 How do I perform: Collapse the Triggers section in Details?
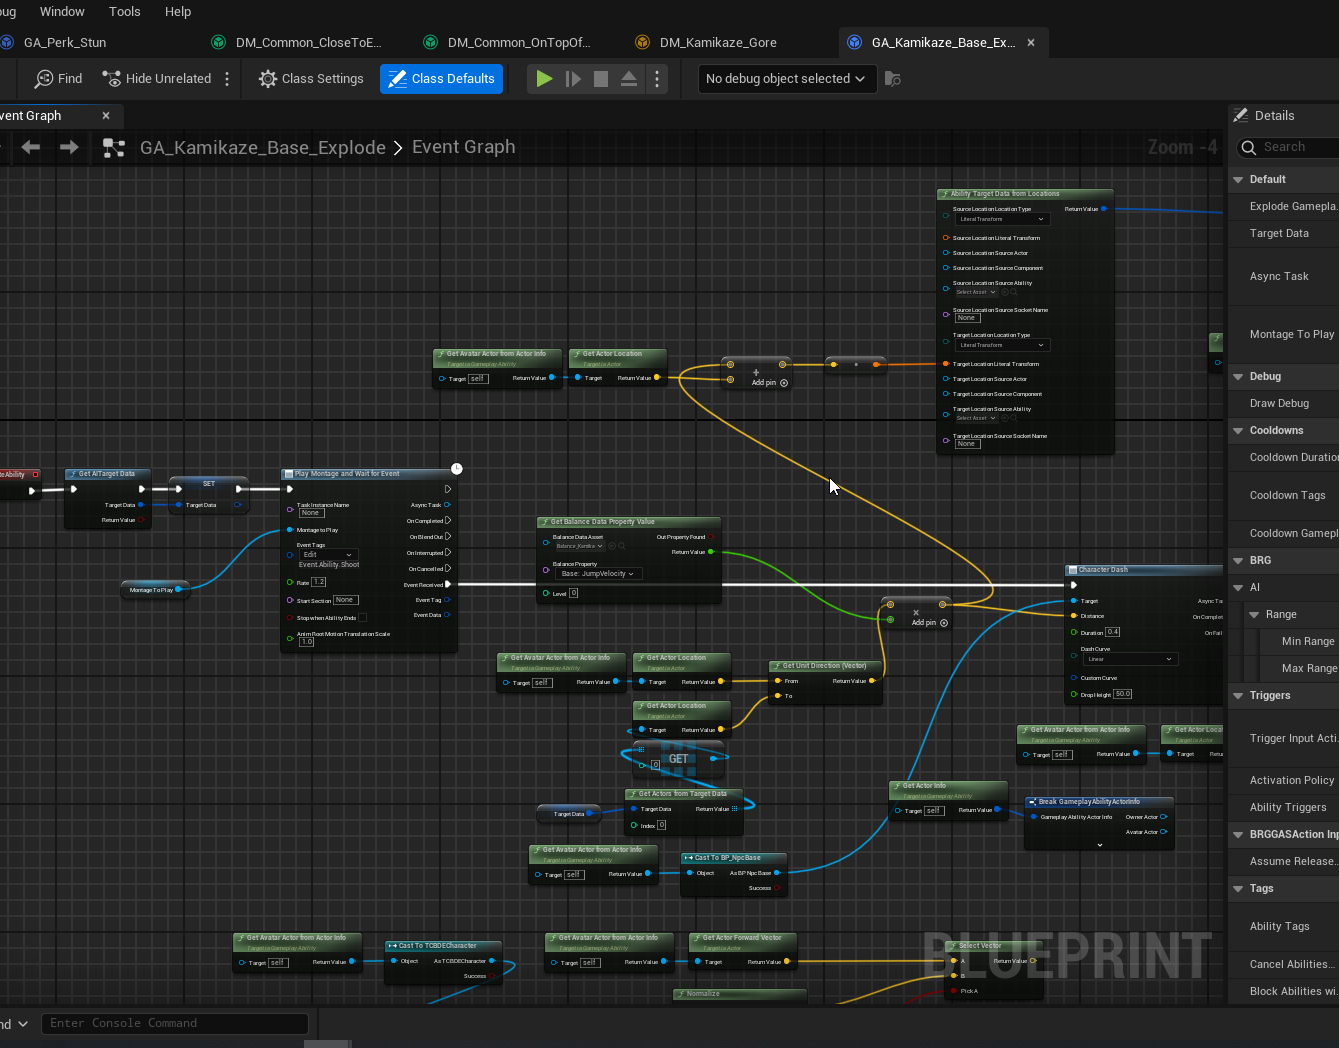click(1239, 696)
